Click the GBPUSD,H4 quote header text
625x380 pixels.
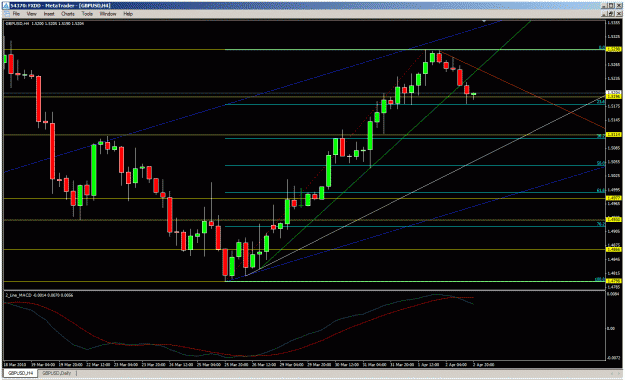coord(45,24)
